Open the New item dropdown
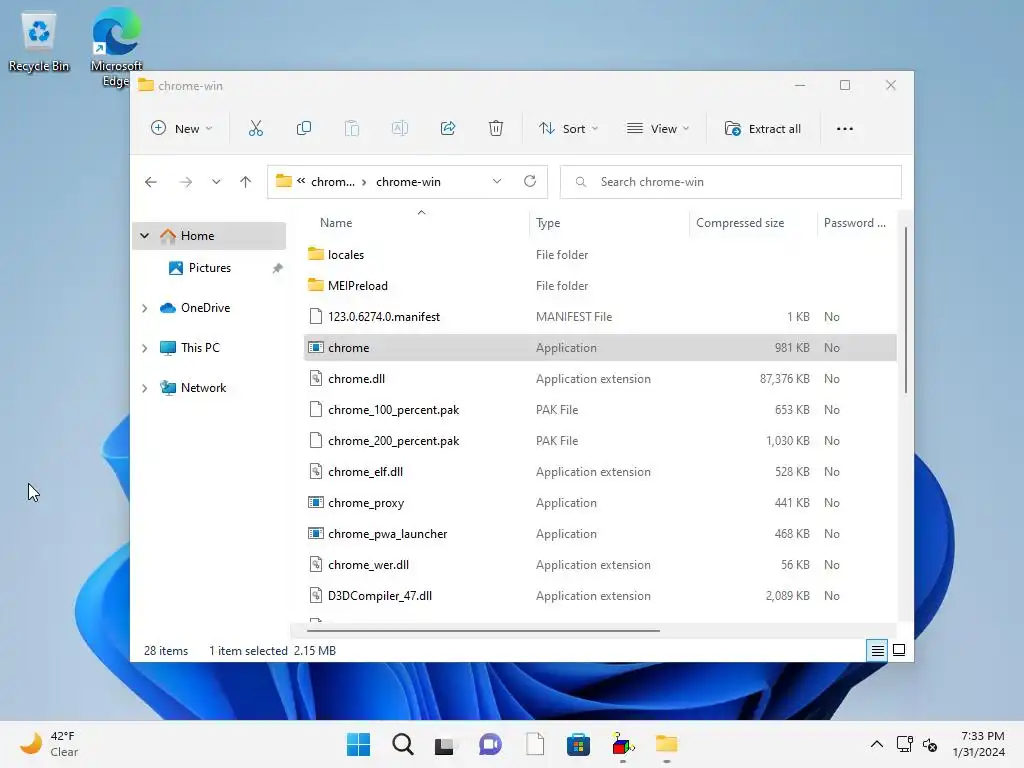This screenshot has width=1024, height=768. pyautogui.click(x=182, y=129)
